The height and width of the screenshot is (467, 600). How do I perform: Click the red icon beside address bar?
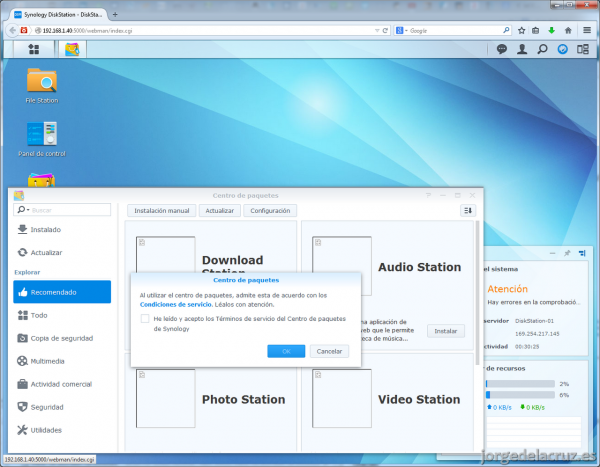click(x=24, y=30)
